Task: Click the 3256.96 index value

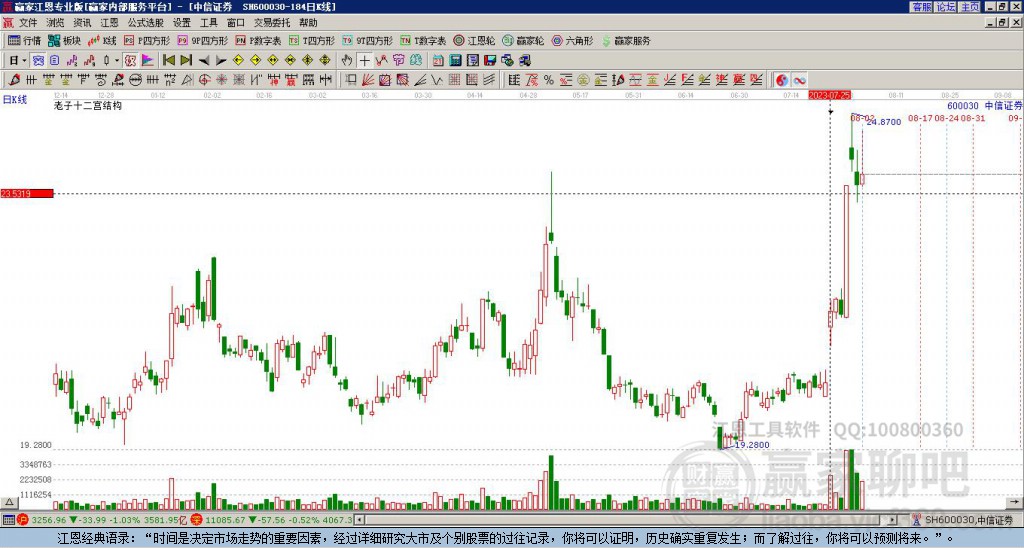Action: (x=49, y=520)
